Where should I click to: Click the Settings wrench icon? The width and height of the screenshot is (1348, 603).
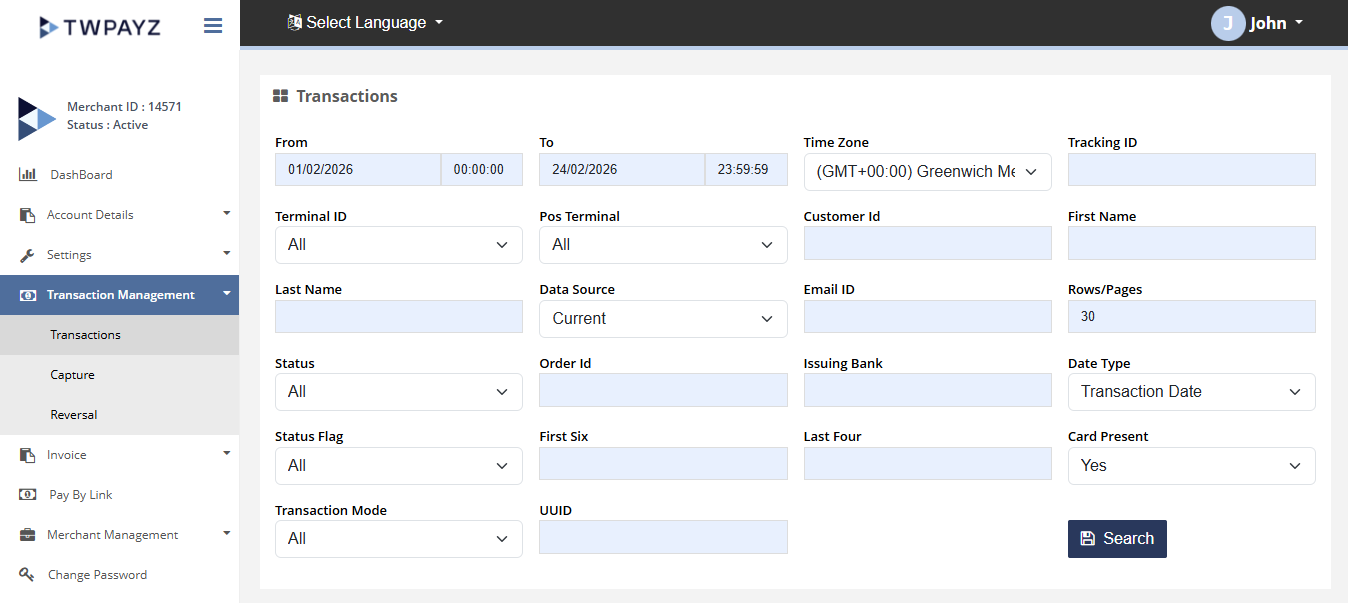point(28,255)
